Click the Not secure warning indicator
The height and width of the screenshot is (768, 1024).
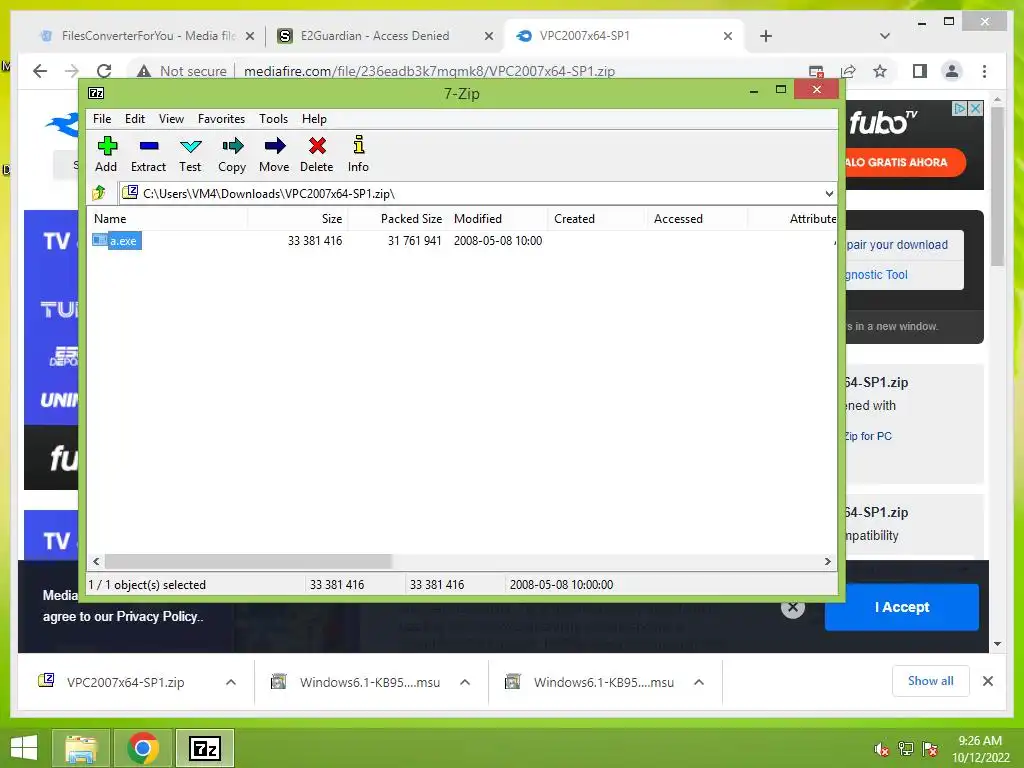click(182, 71)
